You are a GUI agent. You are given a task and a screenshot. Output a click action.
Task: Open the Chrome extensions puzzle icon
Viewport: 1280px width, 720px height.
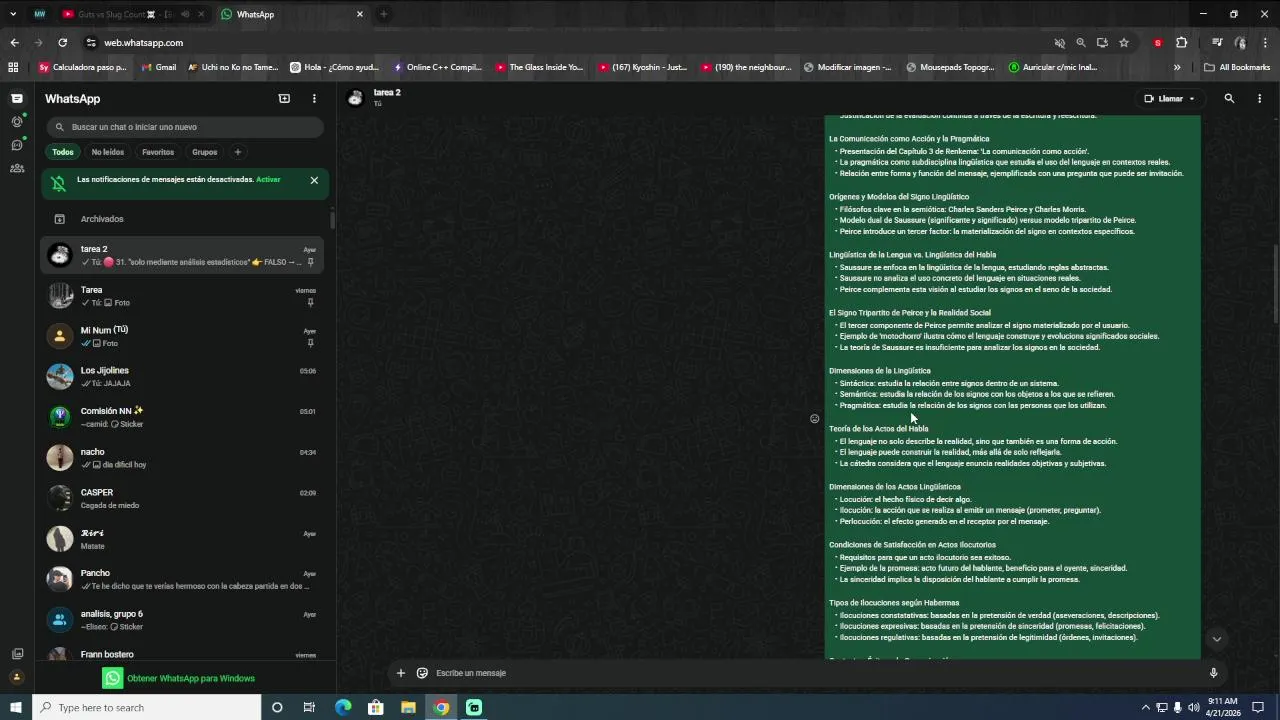pos(1181,43)
